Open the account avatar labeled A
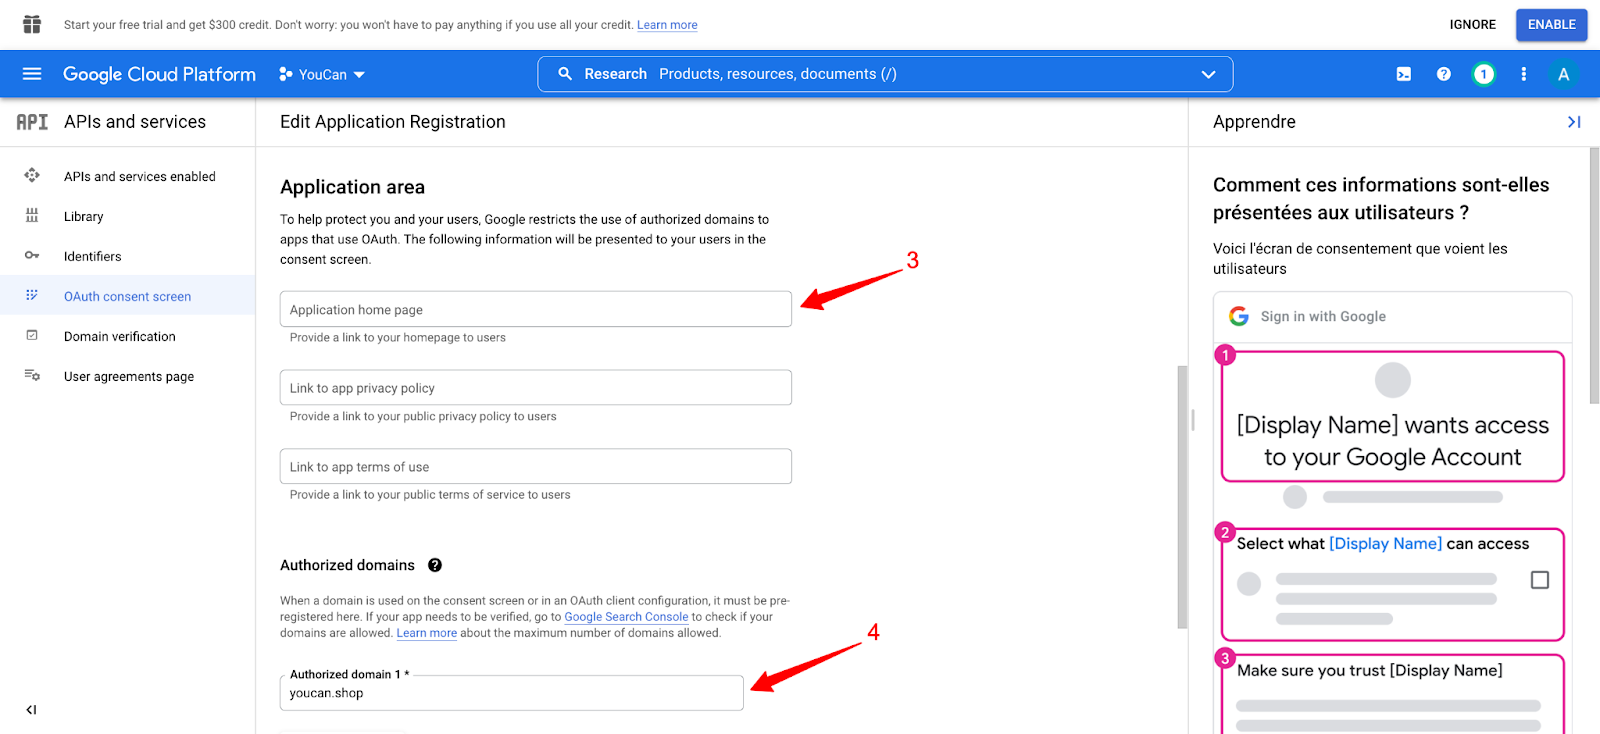Screen dimensions: 1600x734 (1564, 74)
